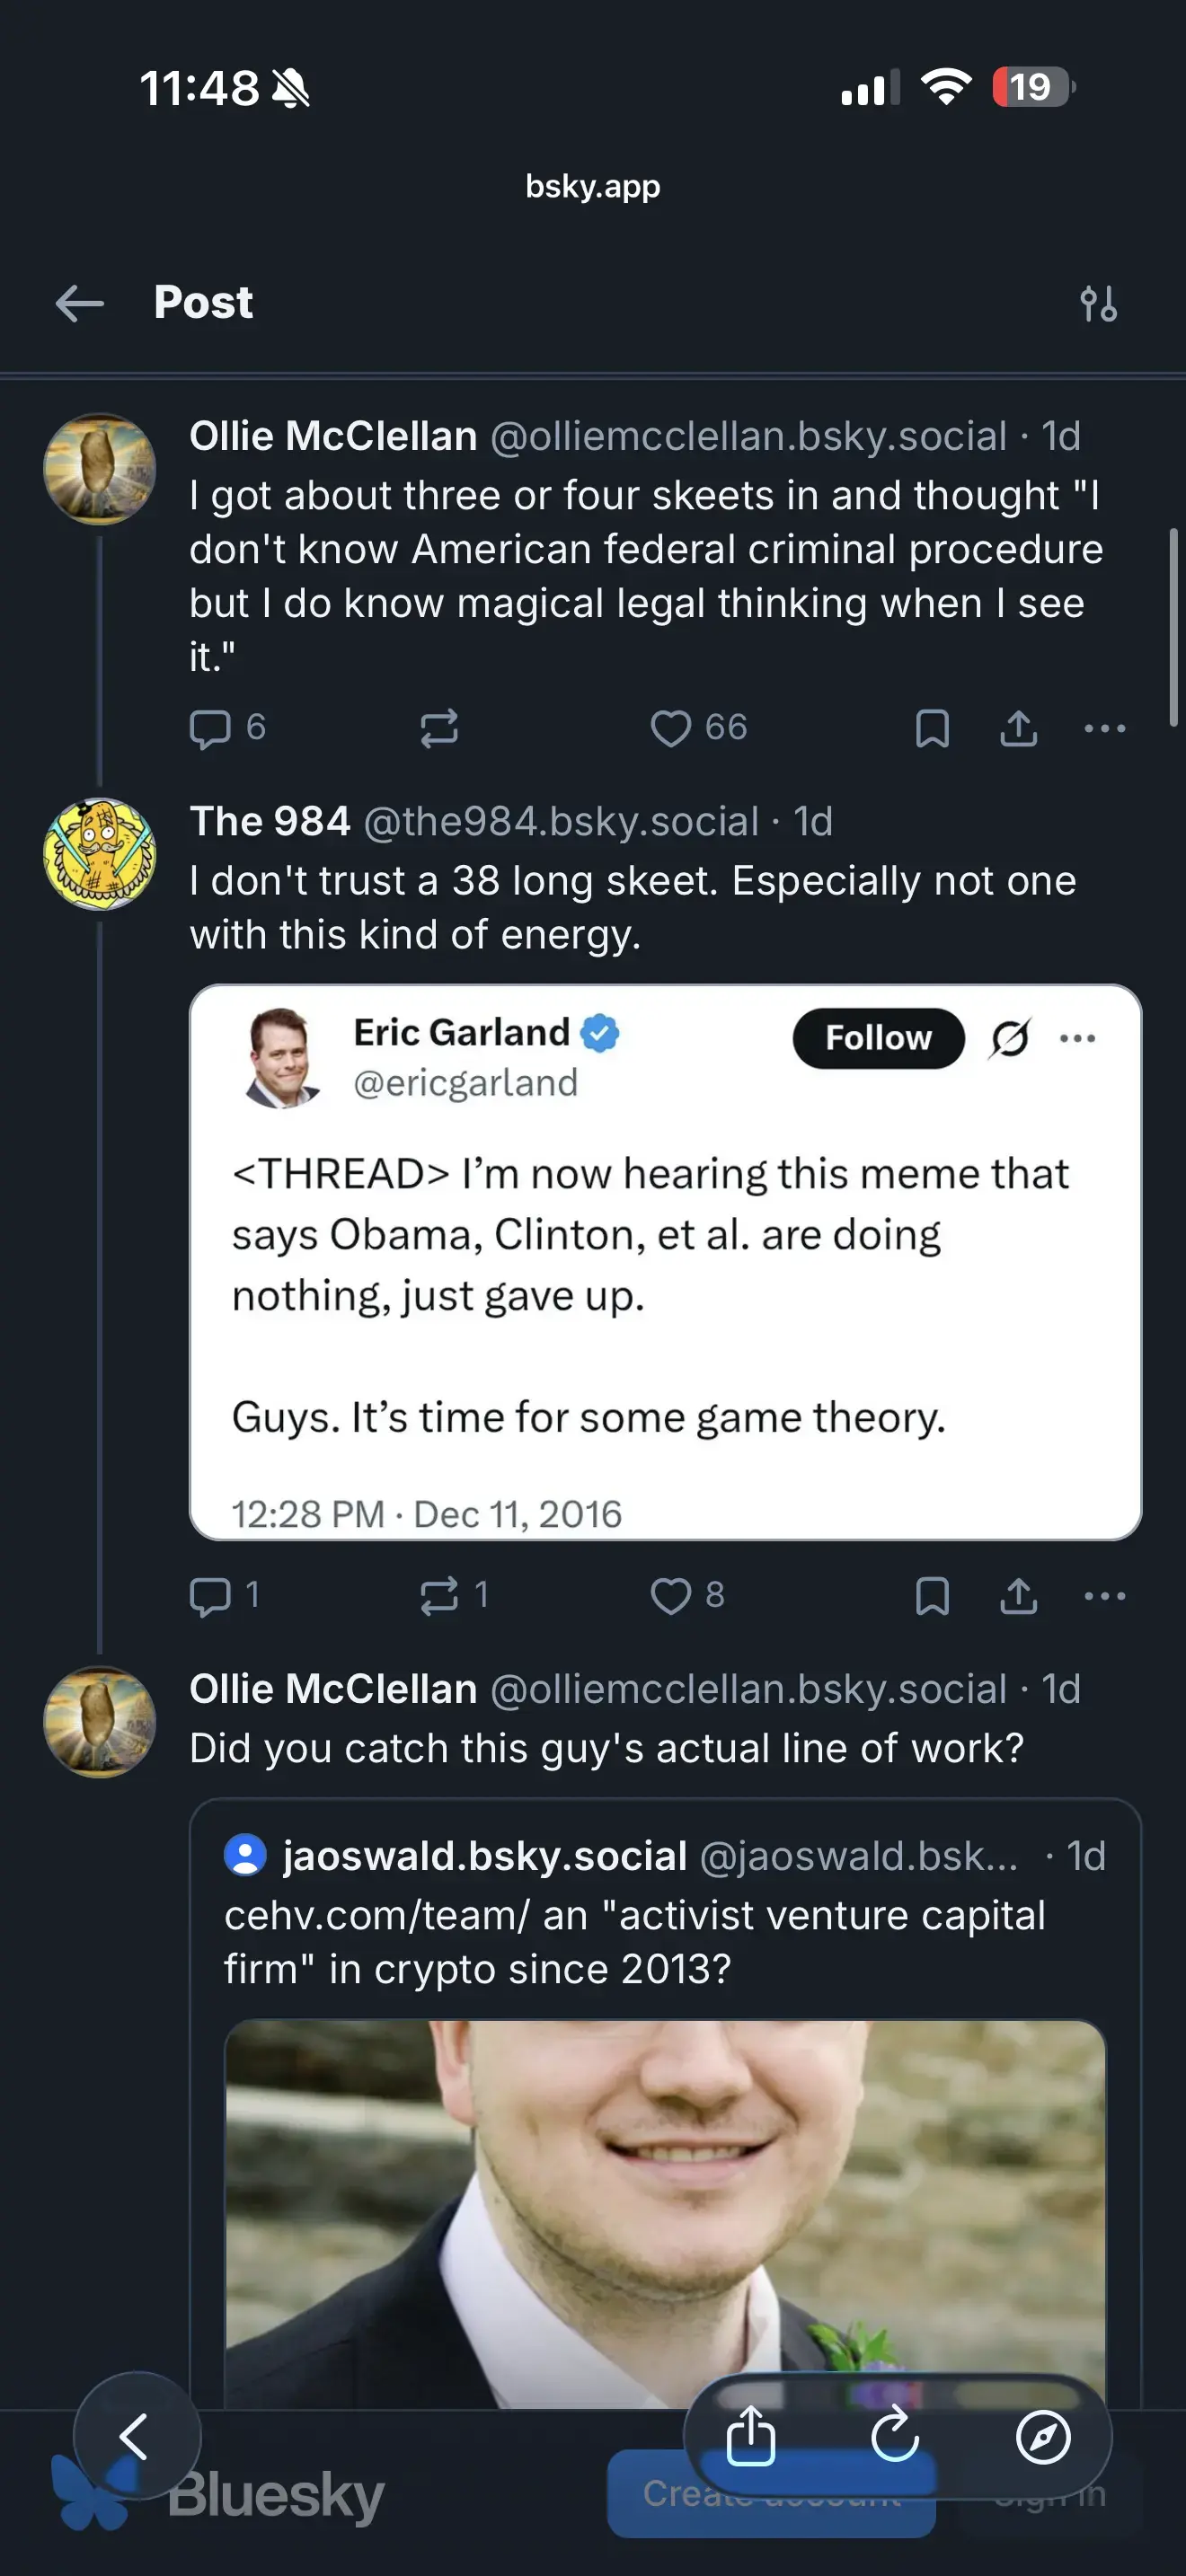Open the browser compass icon

pyautogui.click(x=1043, y=2436)
